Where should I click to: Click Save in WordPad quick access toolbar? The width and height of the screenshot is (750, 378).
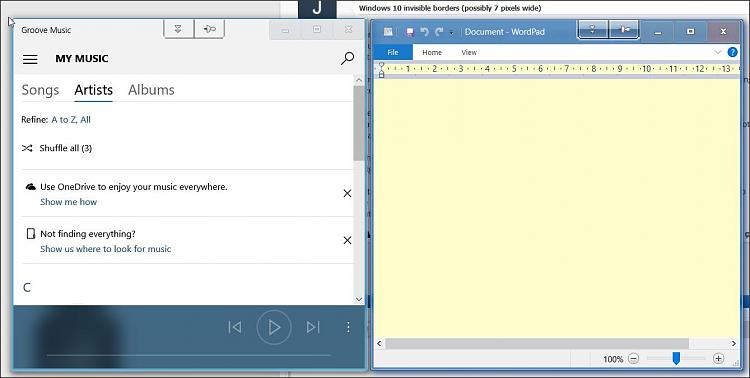coord(410,32)
